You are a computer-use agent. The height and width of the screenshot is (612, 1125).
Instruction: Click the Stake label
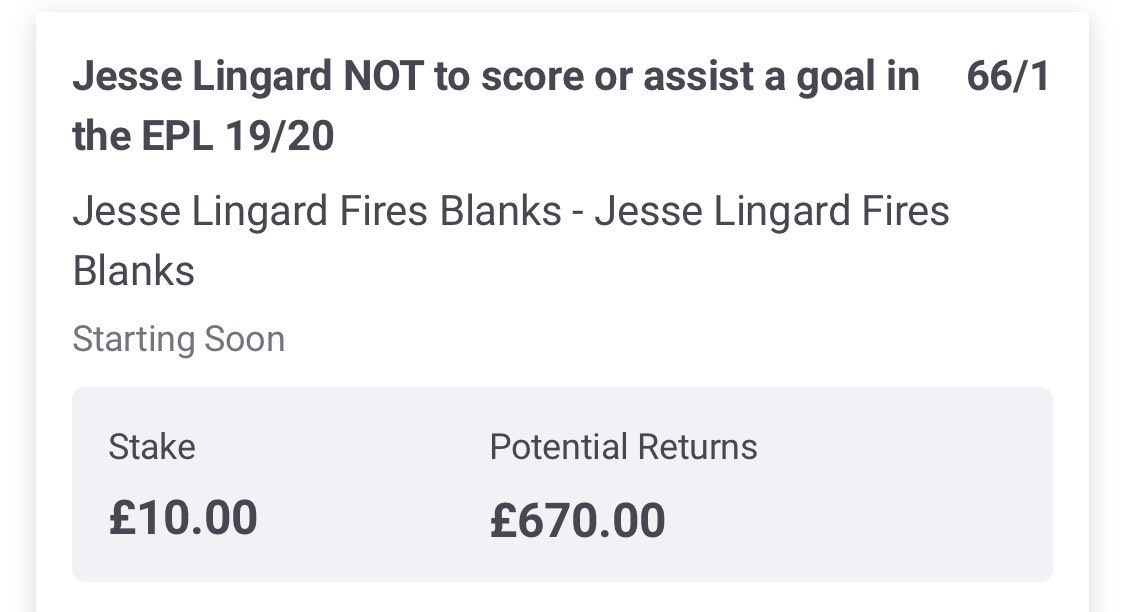(153, 447)
